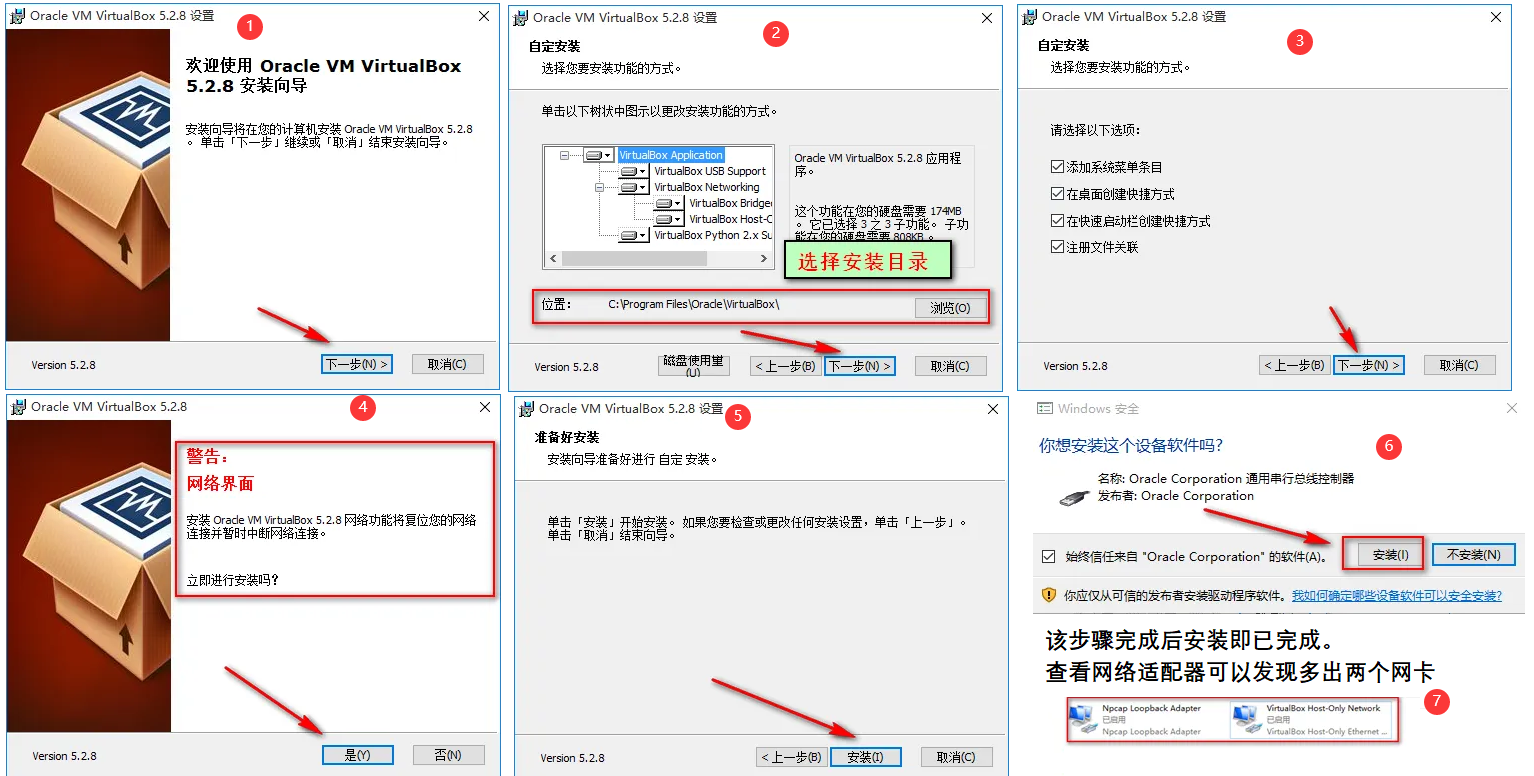Viewport: 1534px width, 776px height.
Task: Disable 始终信任来自 Oracle Corporation 的软件 checkbox
Action: (x=1048, y=556)
